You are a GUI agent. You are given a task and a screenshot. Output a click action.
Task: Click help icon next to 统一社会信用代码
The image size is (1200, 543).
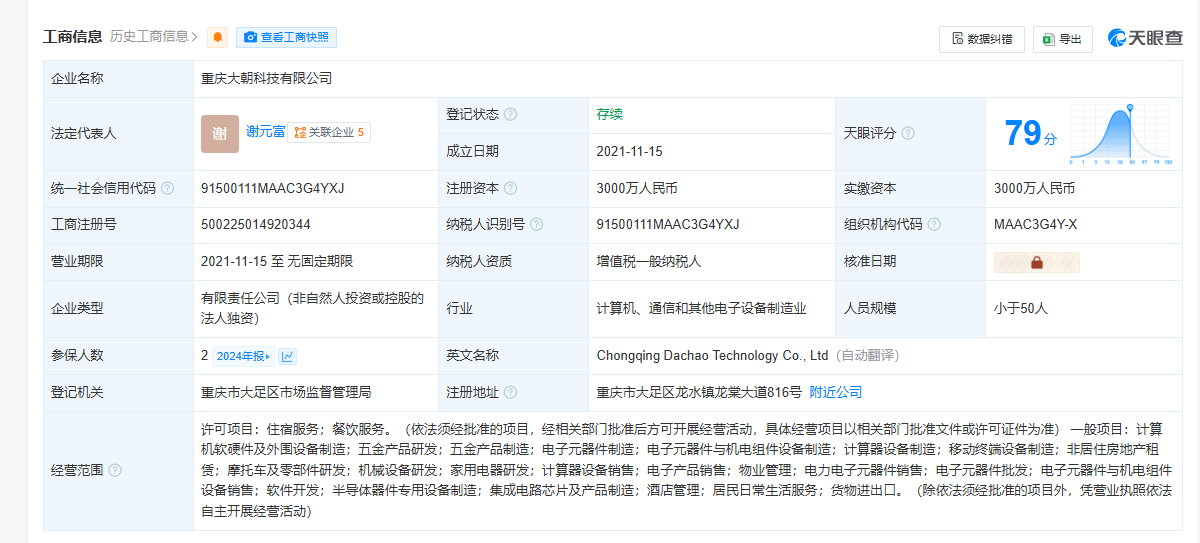point(167,188)
